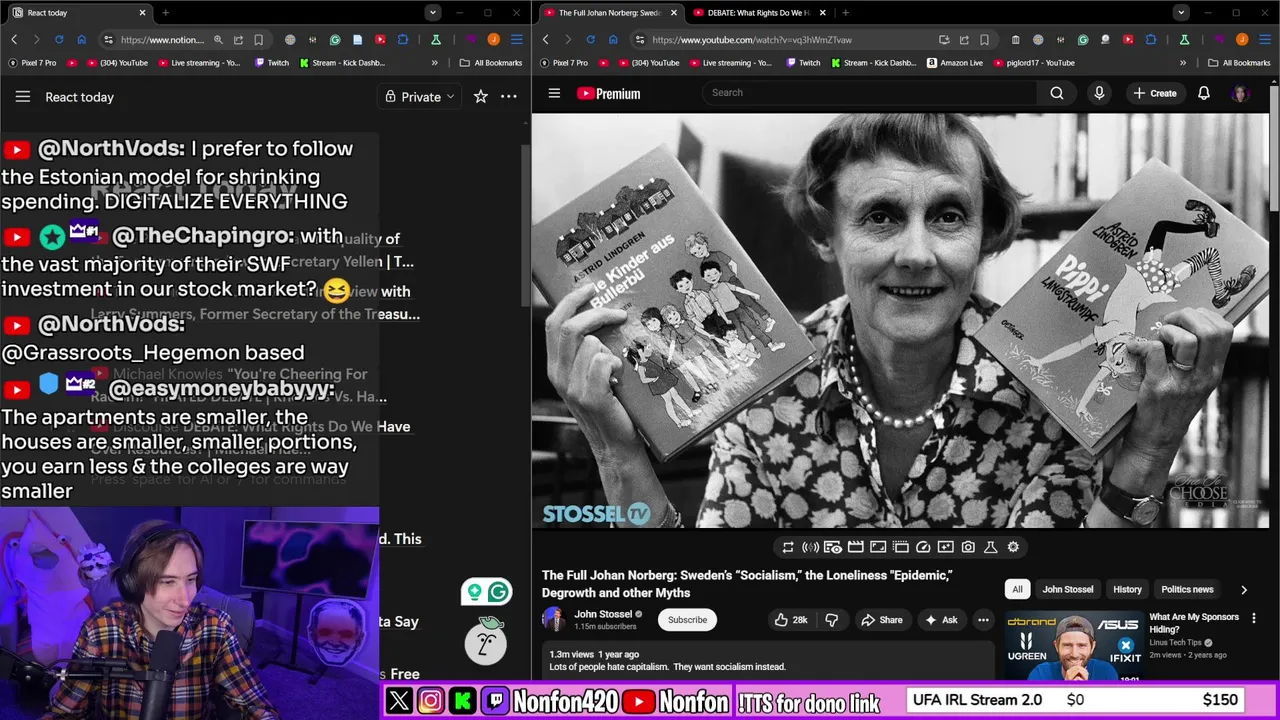Viewport: 1280px width, 720px height.
Task: Select the All filter chip
Action: coord(1017,589)
